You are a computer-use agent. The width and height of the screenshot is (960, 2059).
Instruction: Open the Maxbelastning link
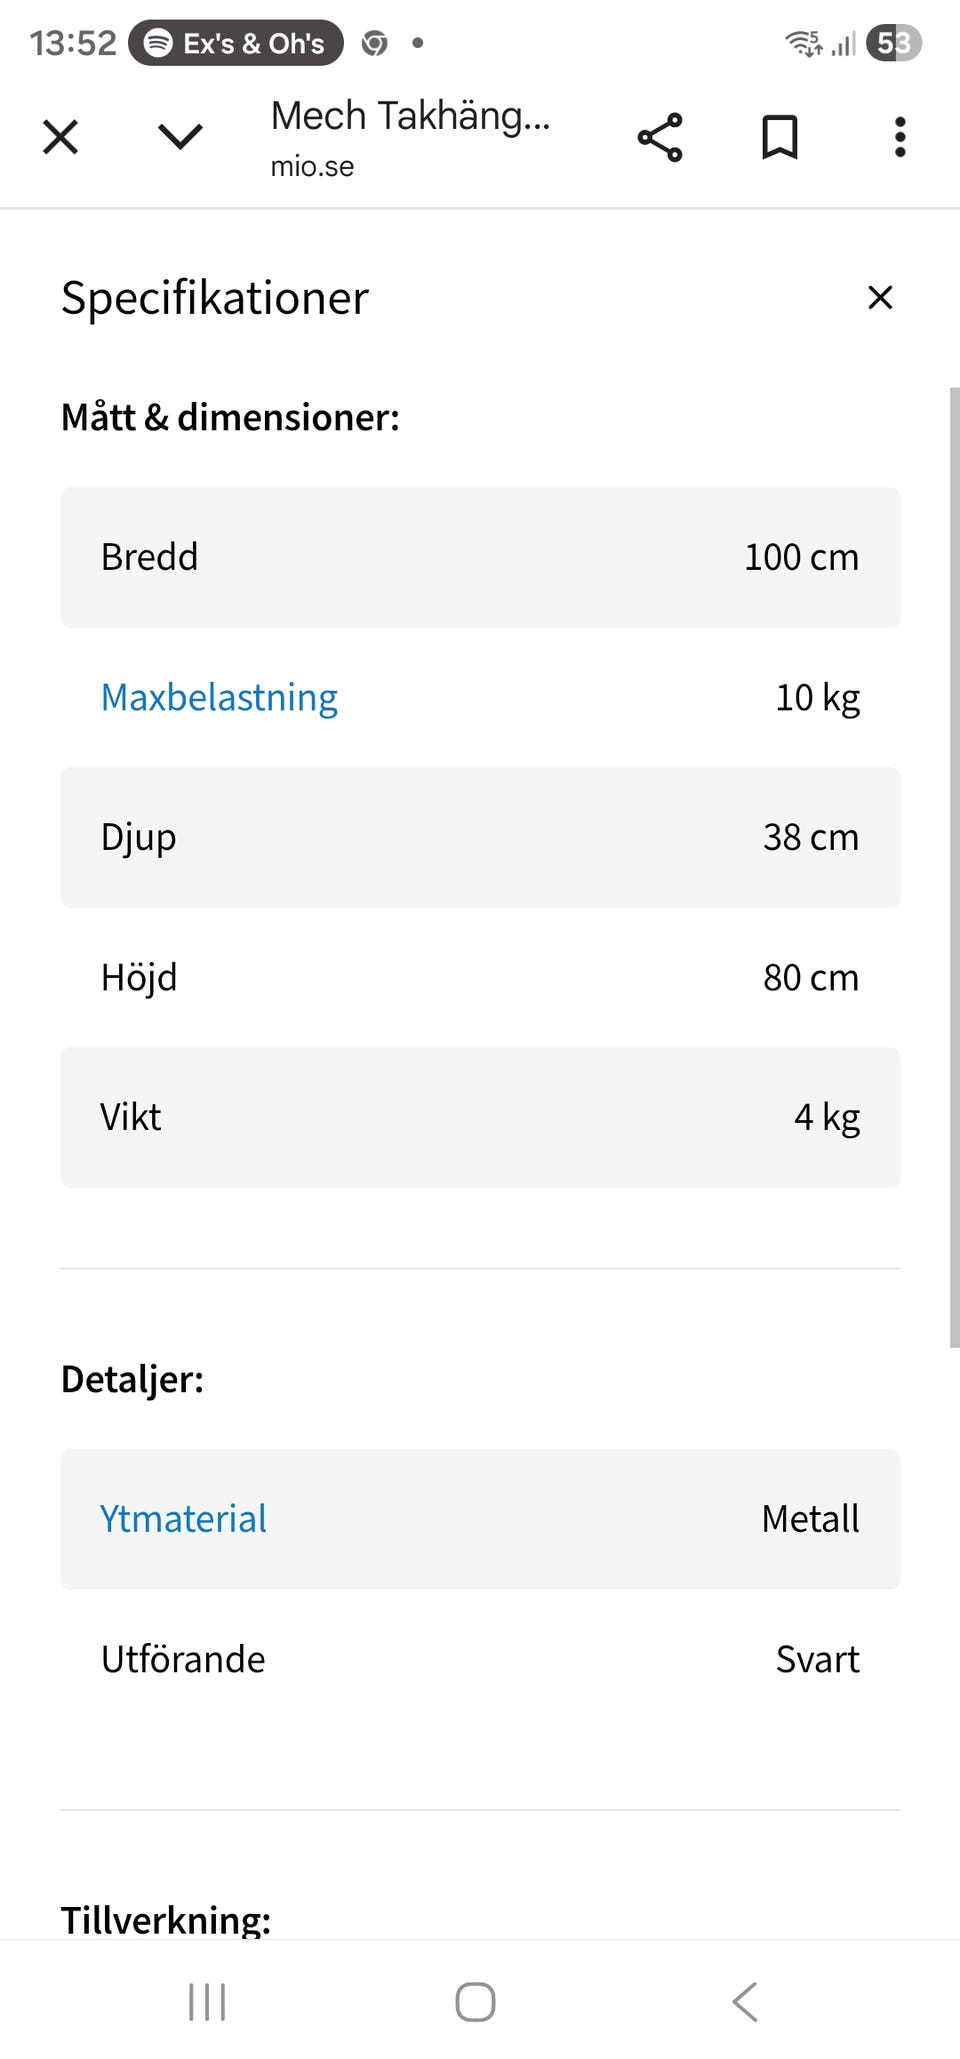click(219, 697)
